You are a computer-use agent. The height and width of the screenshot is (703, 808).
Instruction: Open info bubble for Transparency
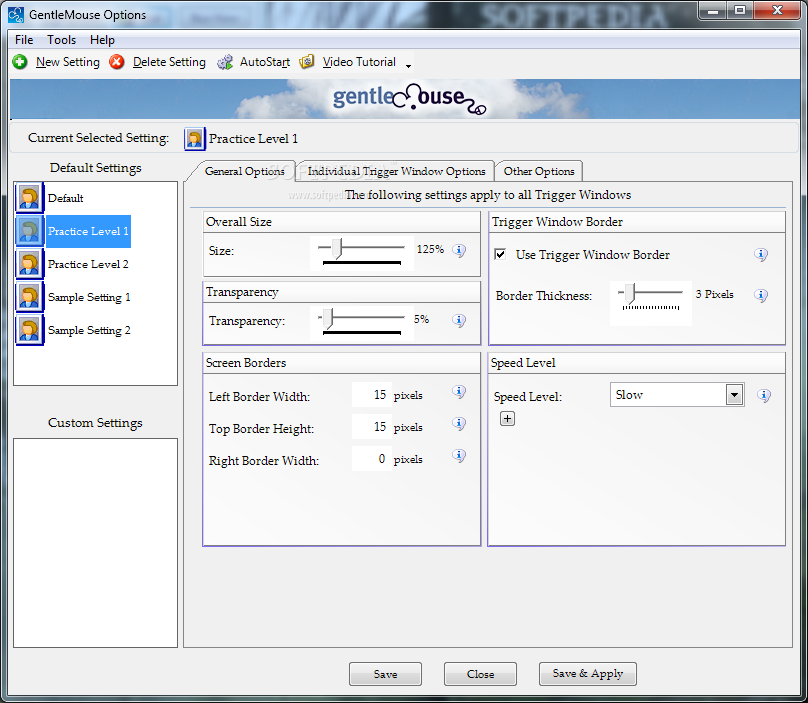pos(459,321)
